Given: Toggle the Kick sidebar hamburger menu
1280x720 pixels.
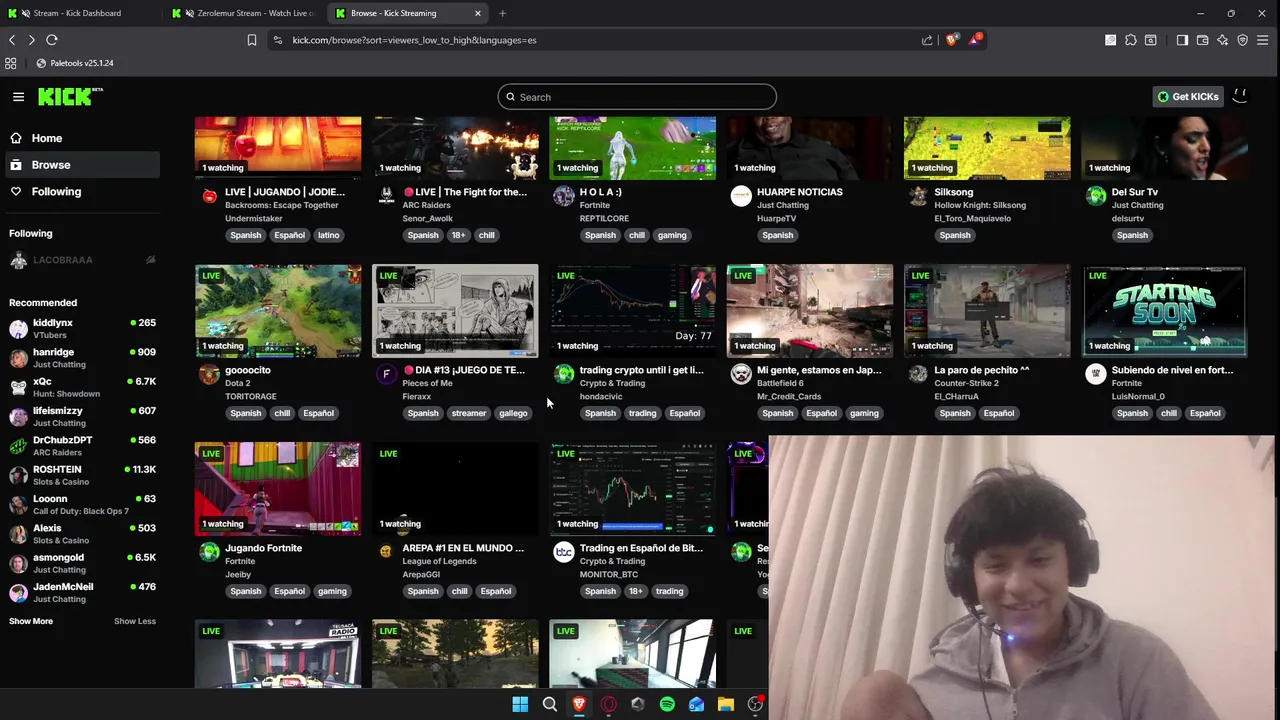Looking at the screenshot, I should (x=18, y=97).
